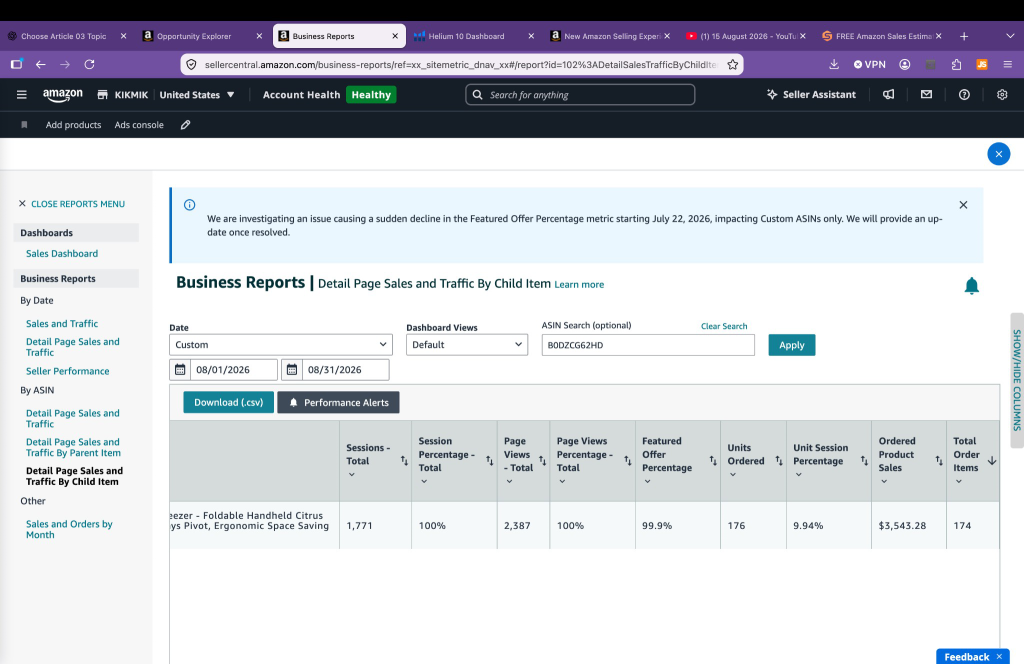Bookmark this page with the star icon
This screenshot has width=1024, height=664.
tap(733, 64)
